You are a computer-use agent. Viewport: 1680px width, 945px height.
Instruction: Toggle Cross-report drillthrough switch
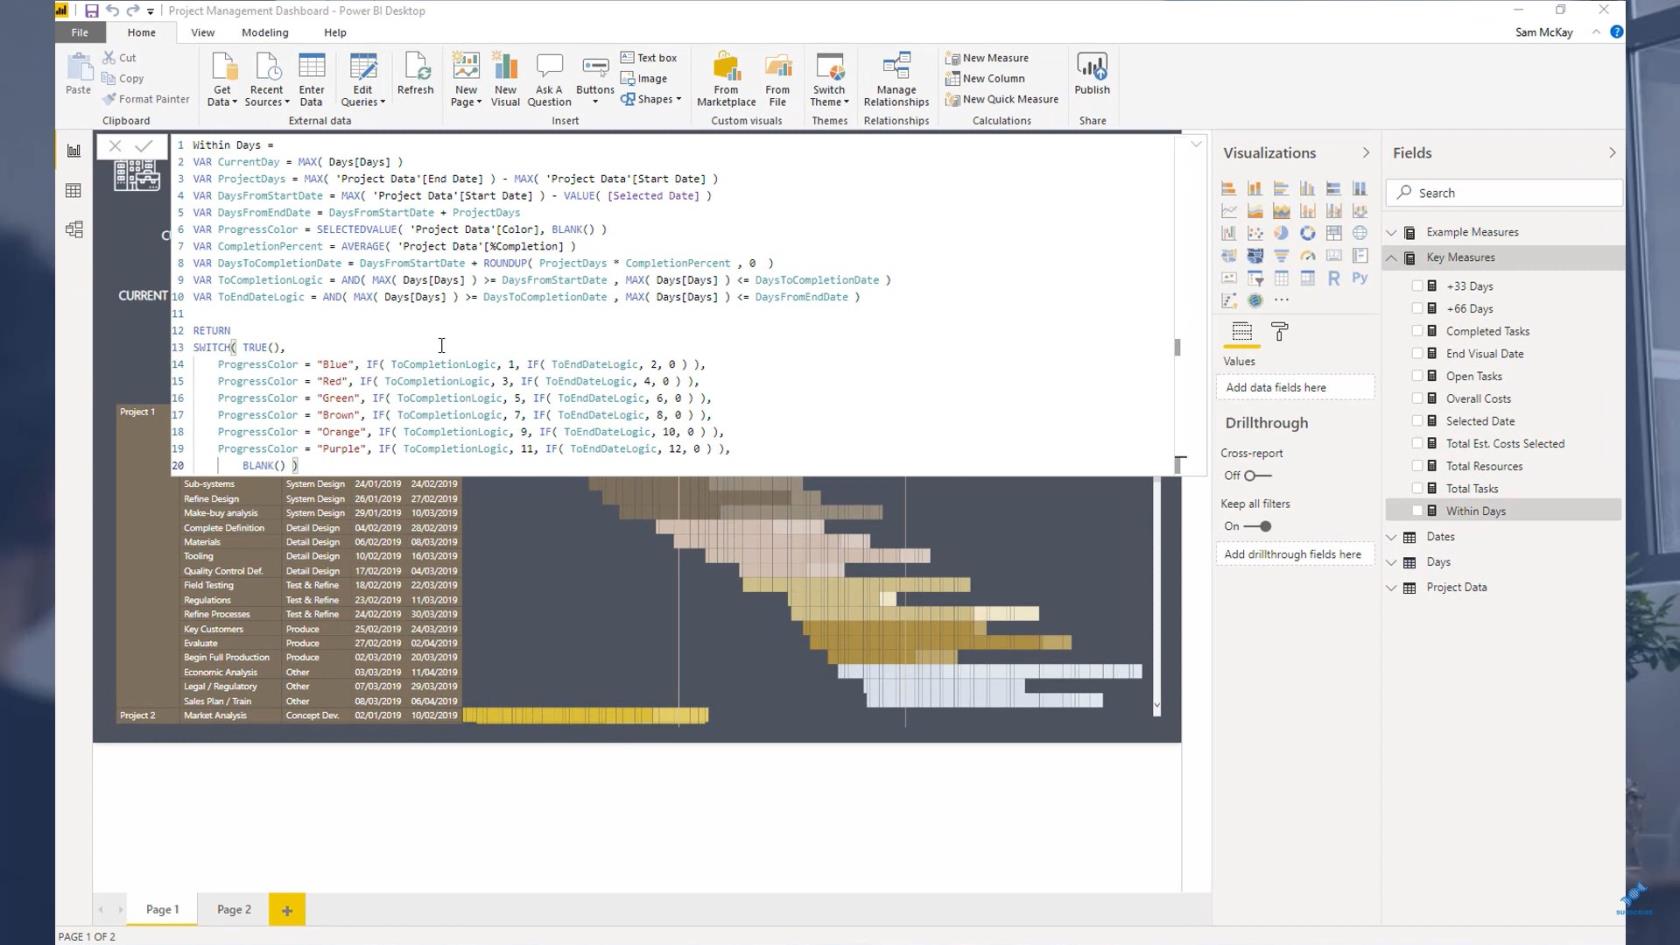tap(1257, 476)
